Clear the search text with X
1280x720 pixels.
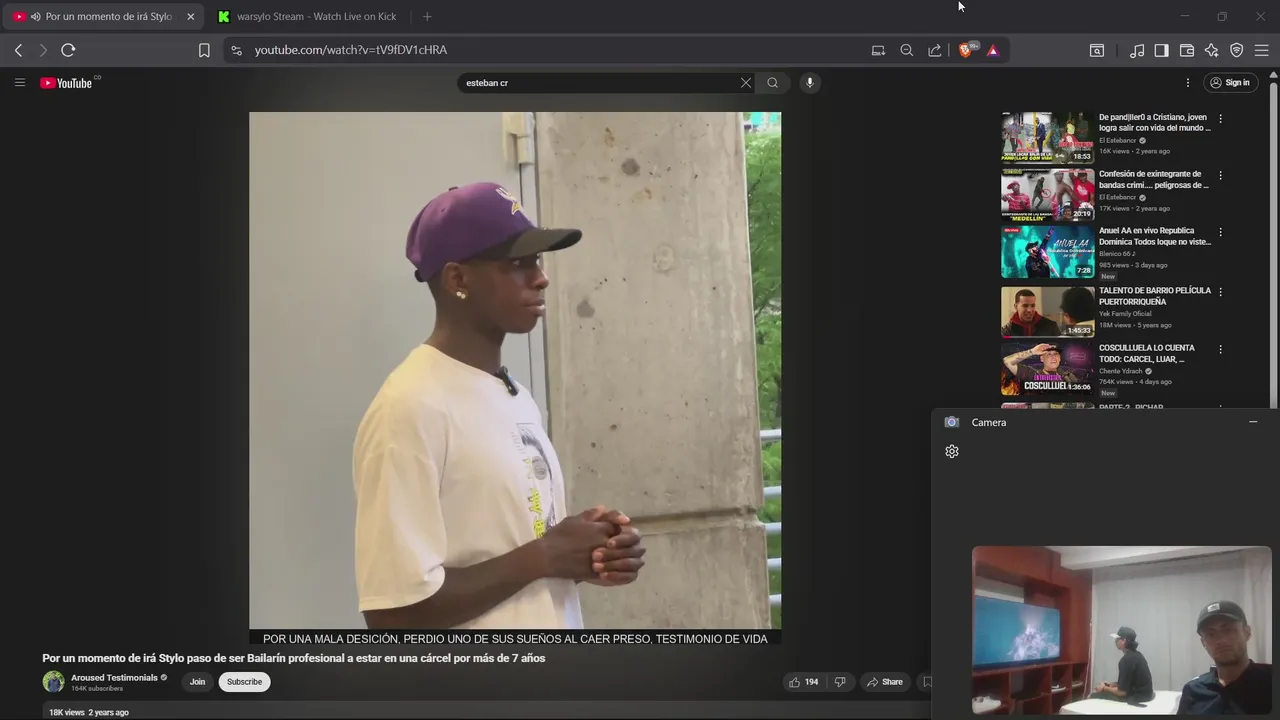pyautogui.click(x=746, y=83)
